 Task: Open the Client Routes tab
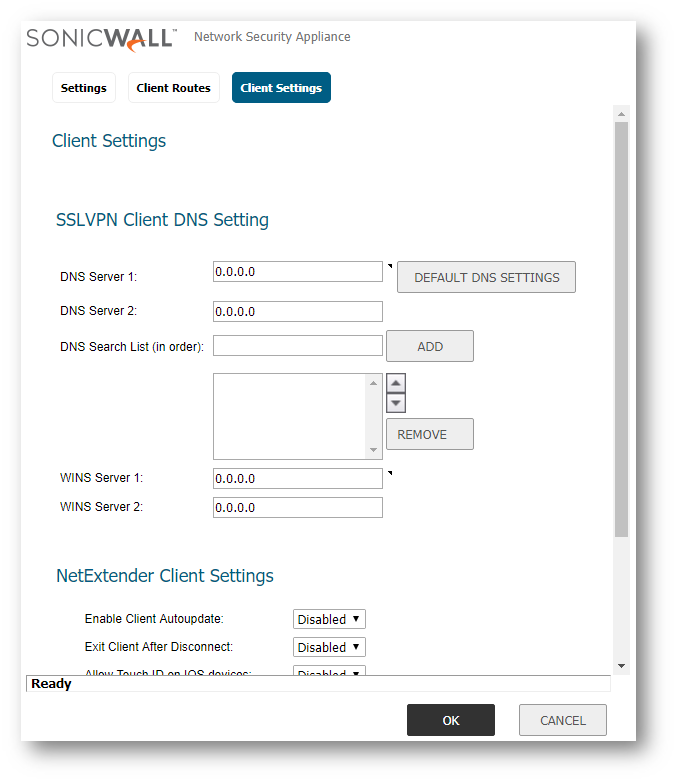173,88
